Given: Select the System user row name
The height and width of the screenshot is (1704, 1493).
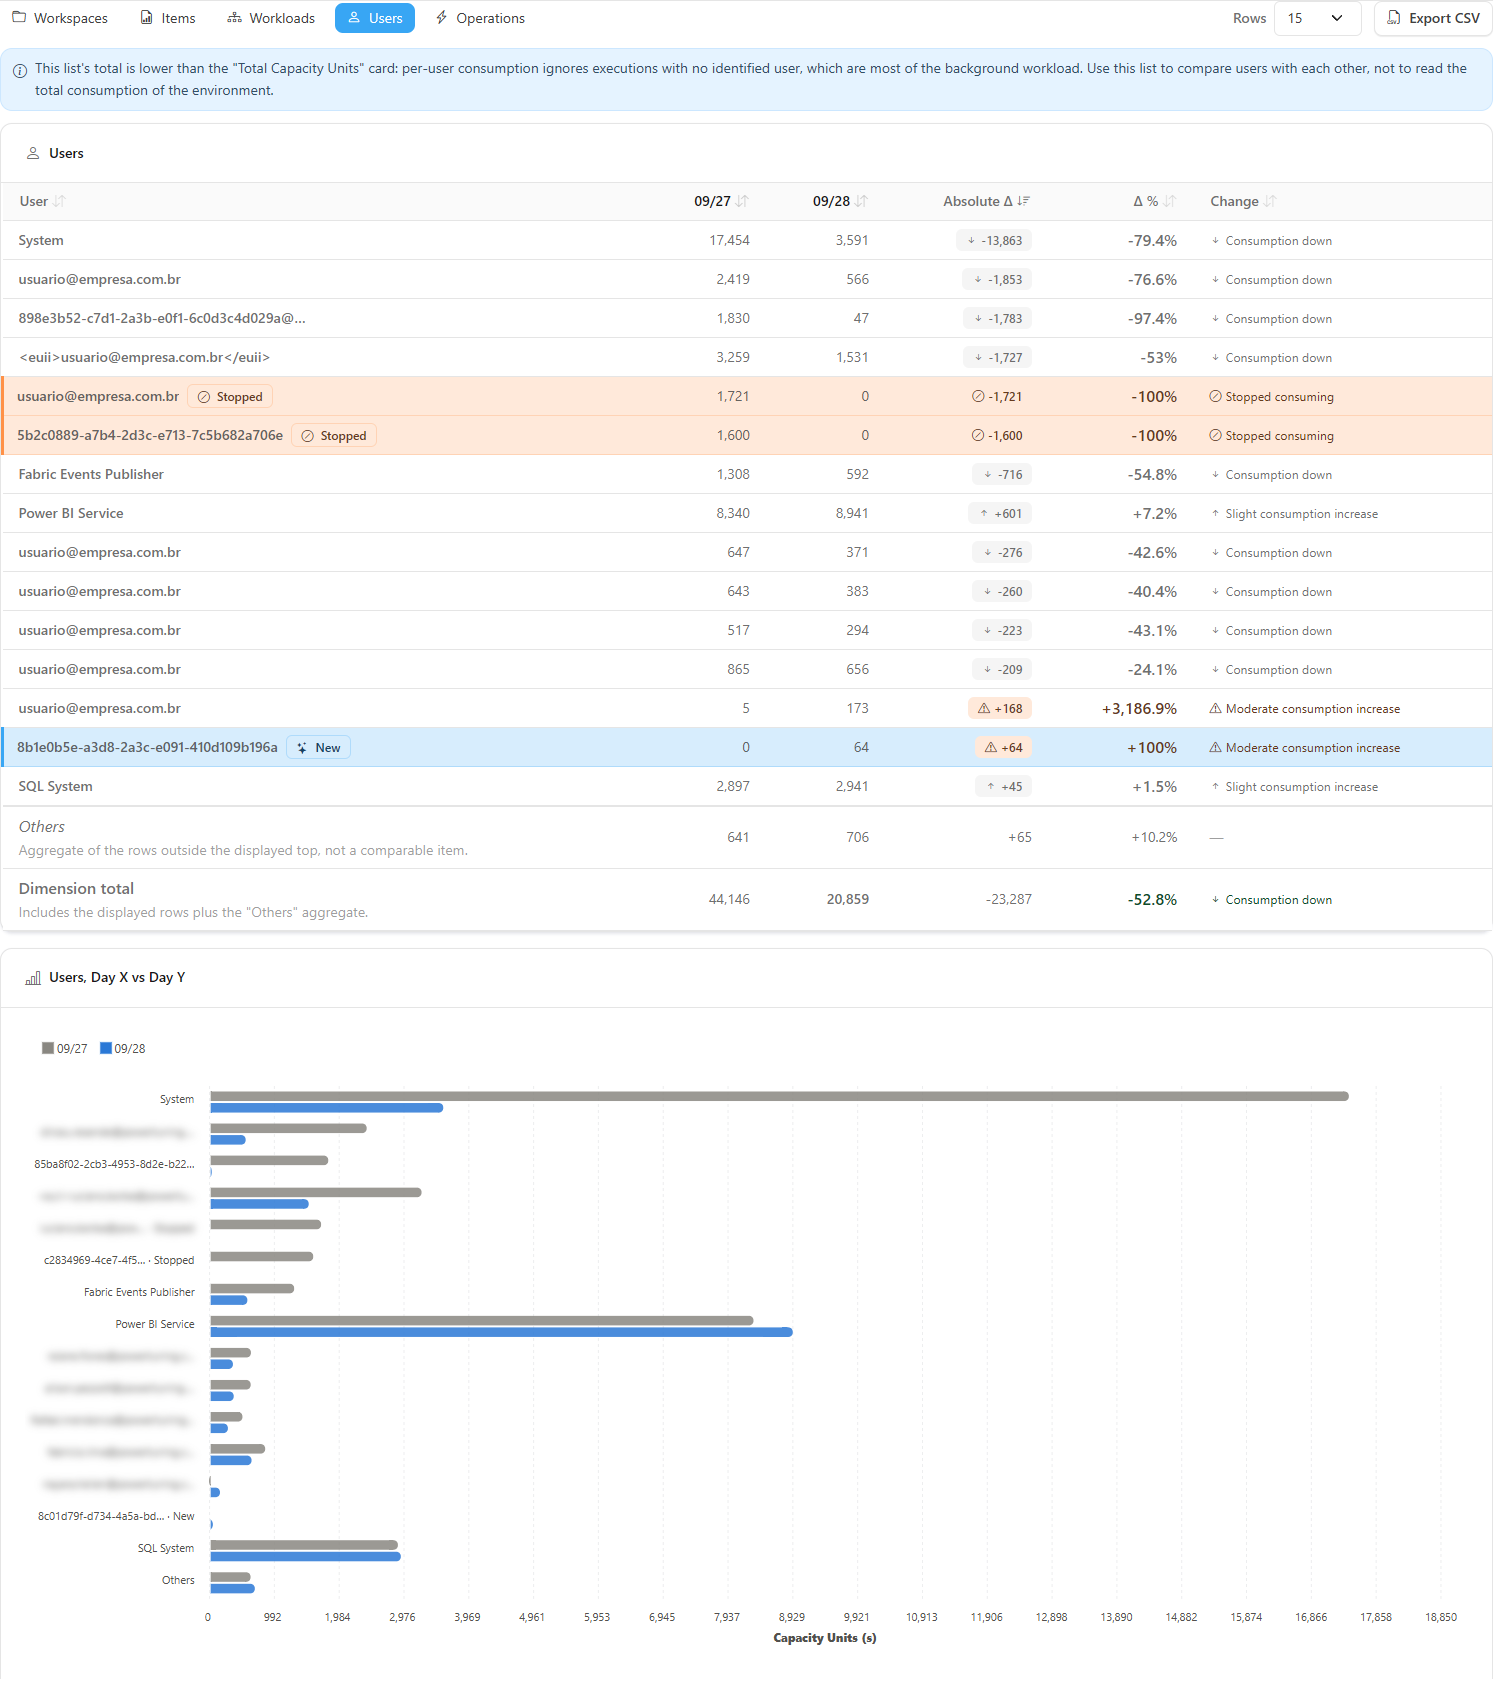Looking at the screenshot, I should (41, 240).
